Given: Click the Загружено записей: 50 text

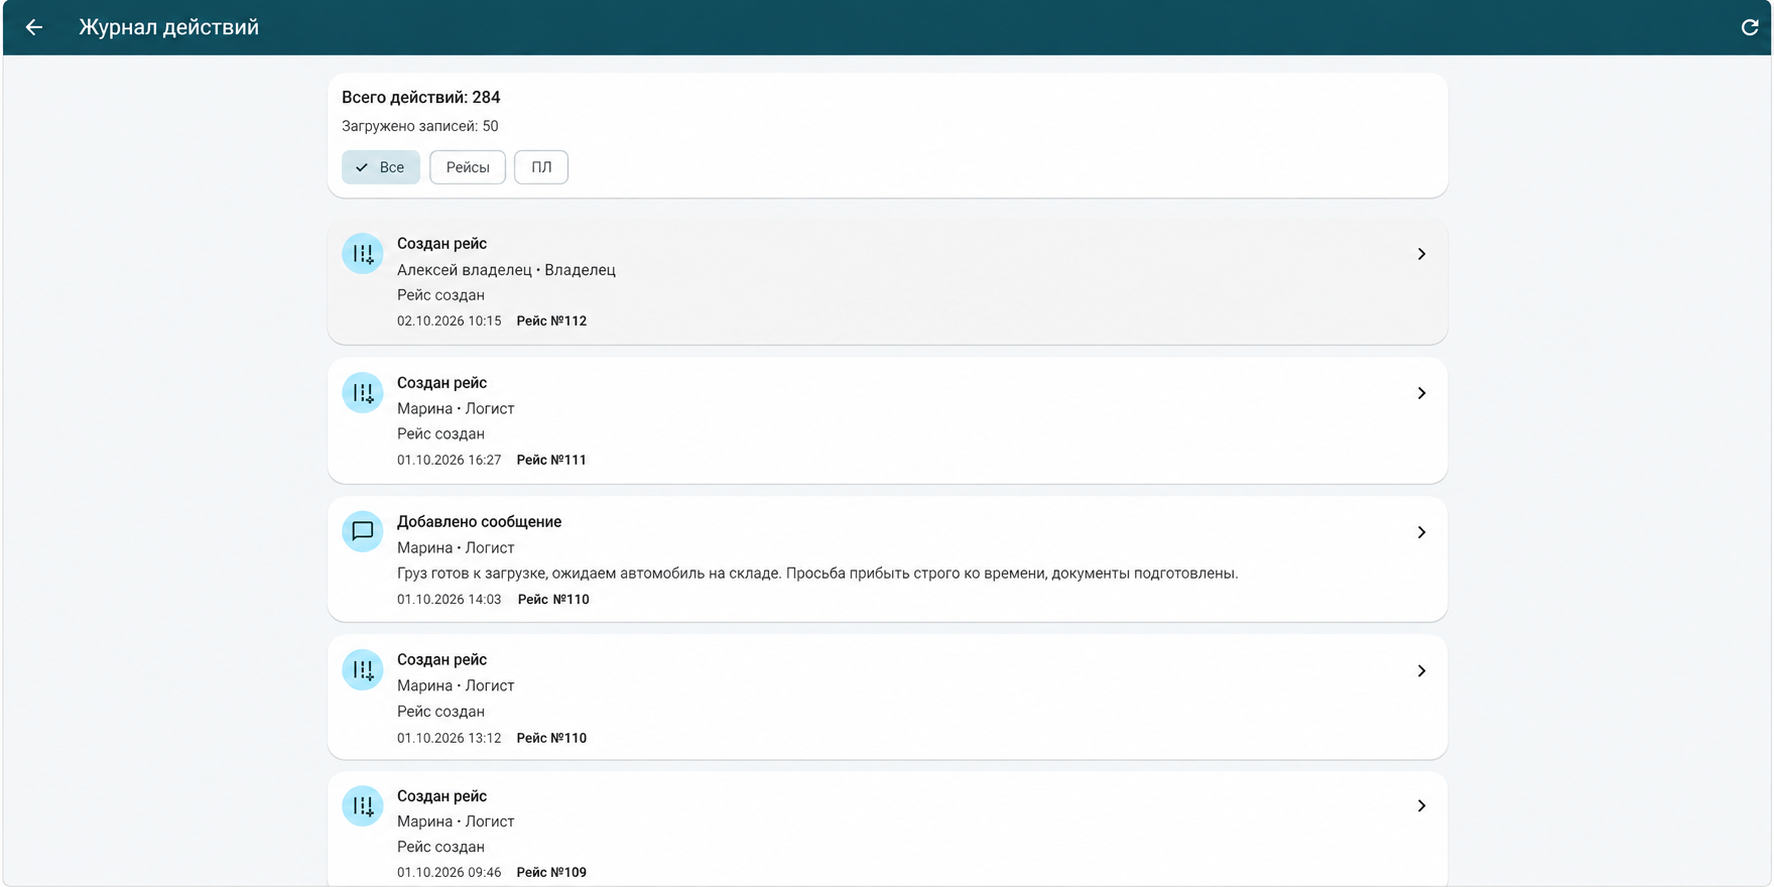Looking at the screenshot, I should coord(420,126).
